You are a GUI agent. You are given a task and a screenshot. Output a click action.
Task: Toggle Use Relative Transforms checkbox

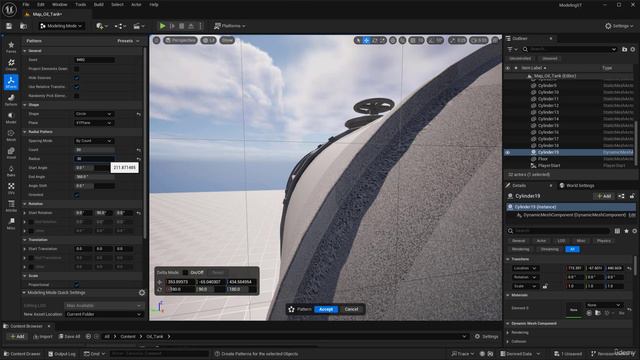click(76, 87)
